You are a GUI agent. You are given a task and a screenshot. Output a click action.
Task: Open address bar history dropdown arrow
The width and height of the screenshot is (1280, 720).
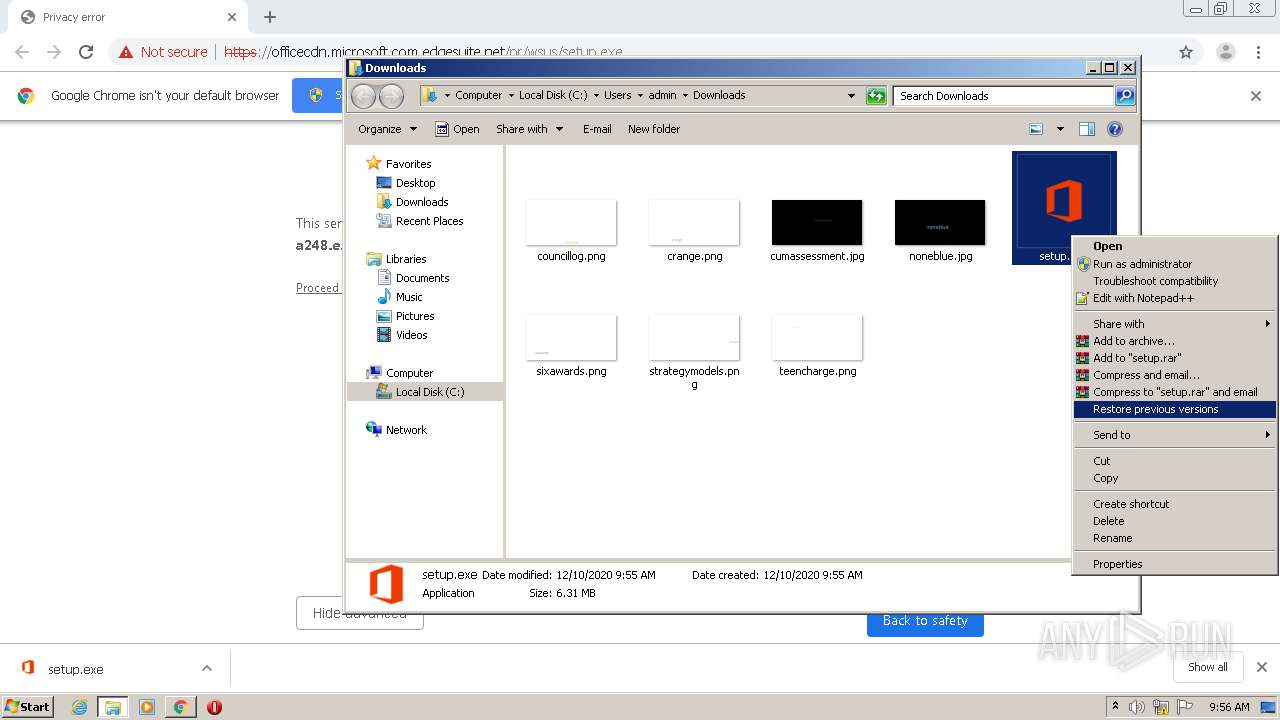click(851, 96)
